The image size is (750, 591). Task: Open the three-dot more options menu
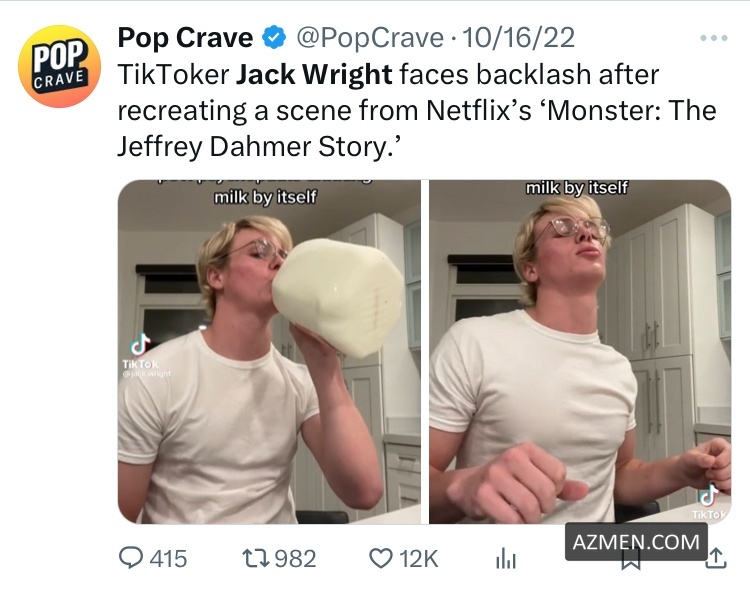point(714,38)
